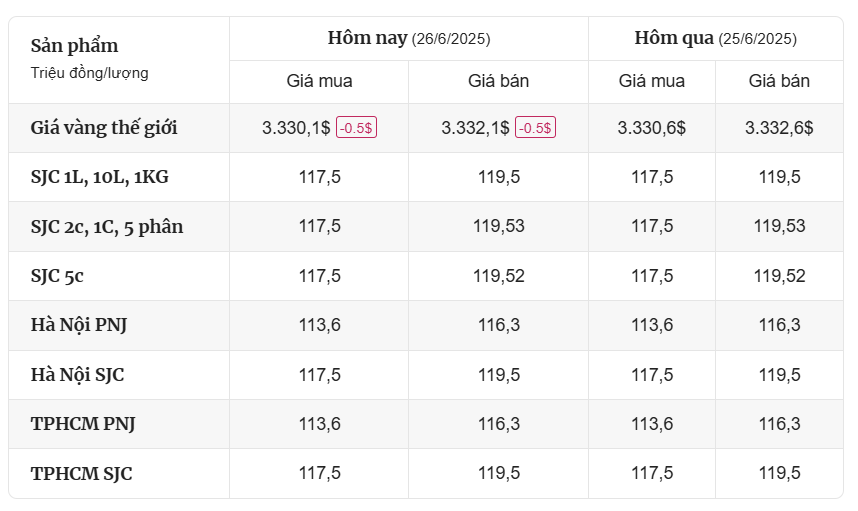The image size is (858, 511).
Task: Click the TPHCM PNJ row label
Action: click(83, 424)
